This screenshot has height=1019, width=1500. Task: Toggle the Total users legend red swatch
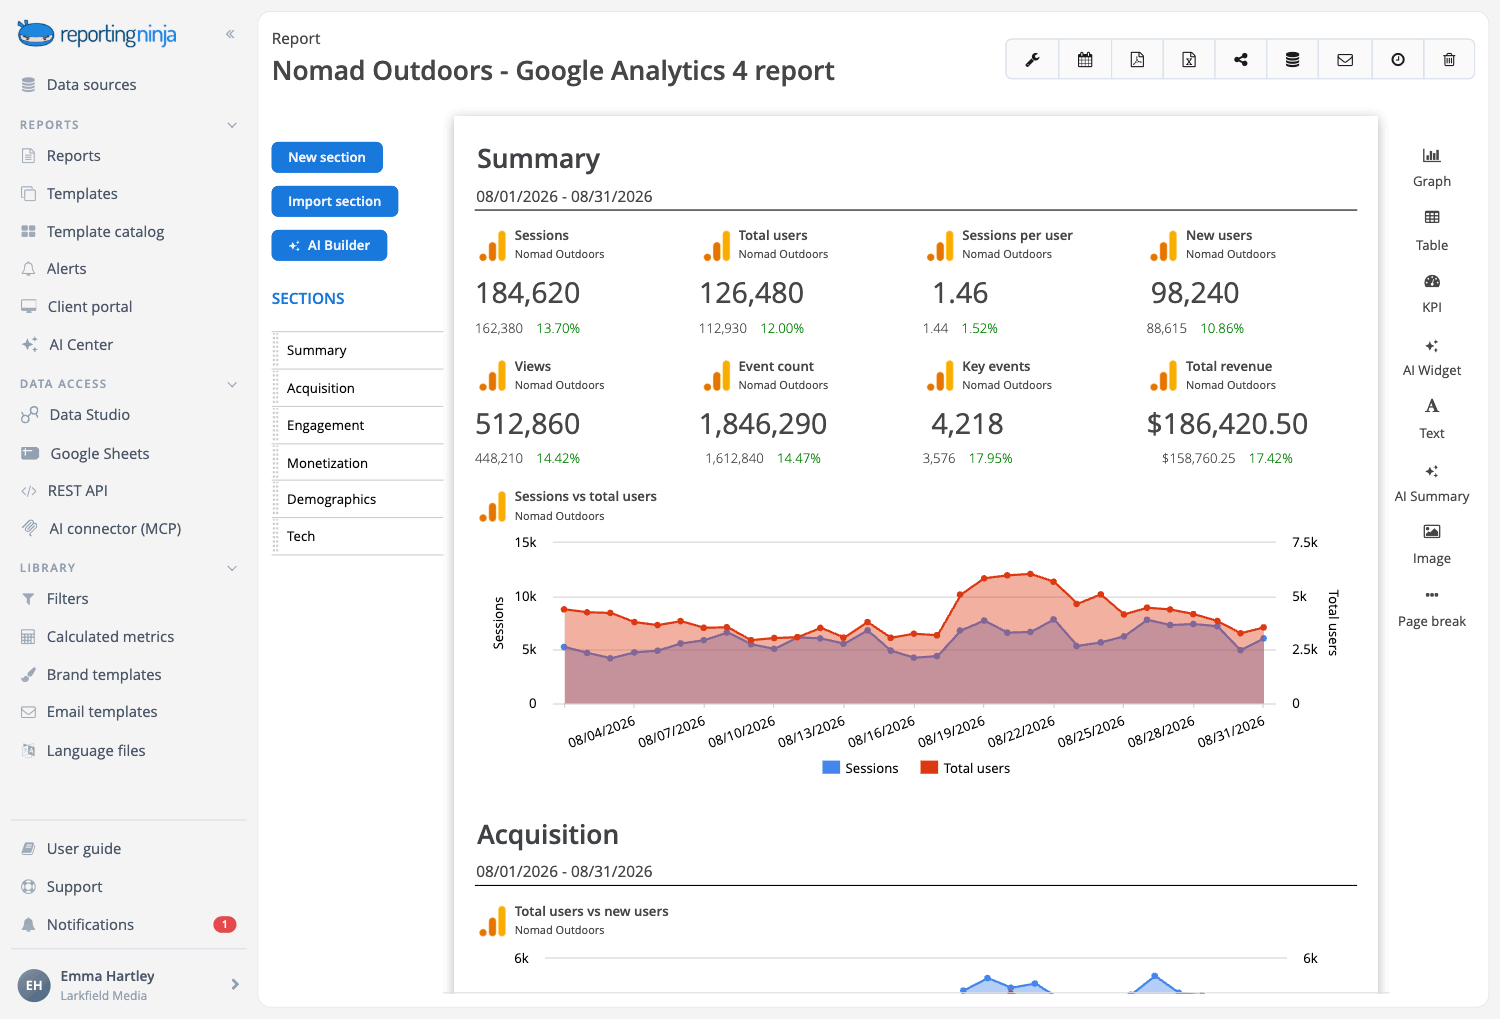point(929,768)
